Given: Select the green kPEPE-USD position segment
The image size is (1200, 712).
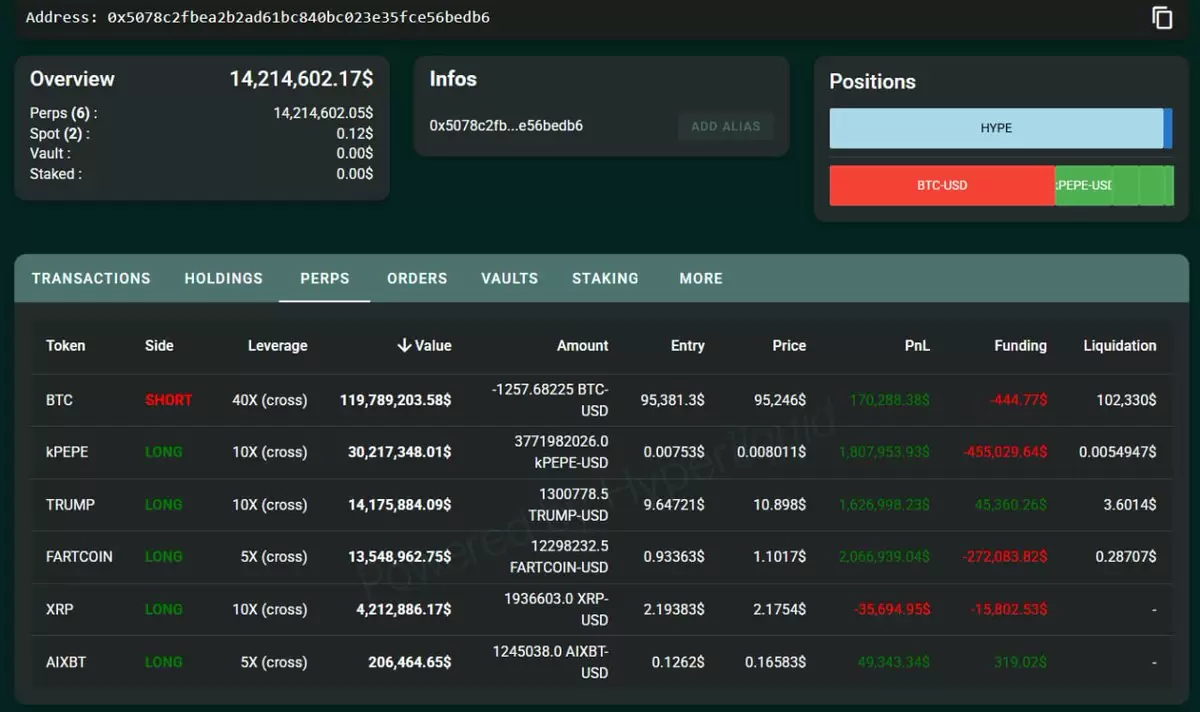Looking at the screenshot, I should pyautogui.click(x=1084, y=185).
